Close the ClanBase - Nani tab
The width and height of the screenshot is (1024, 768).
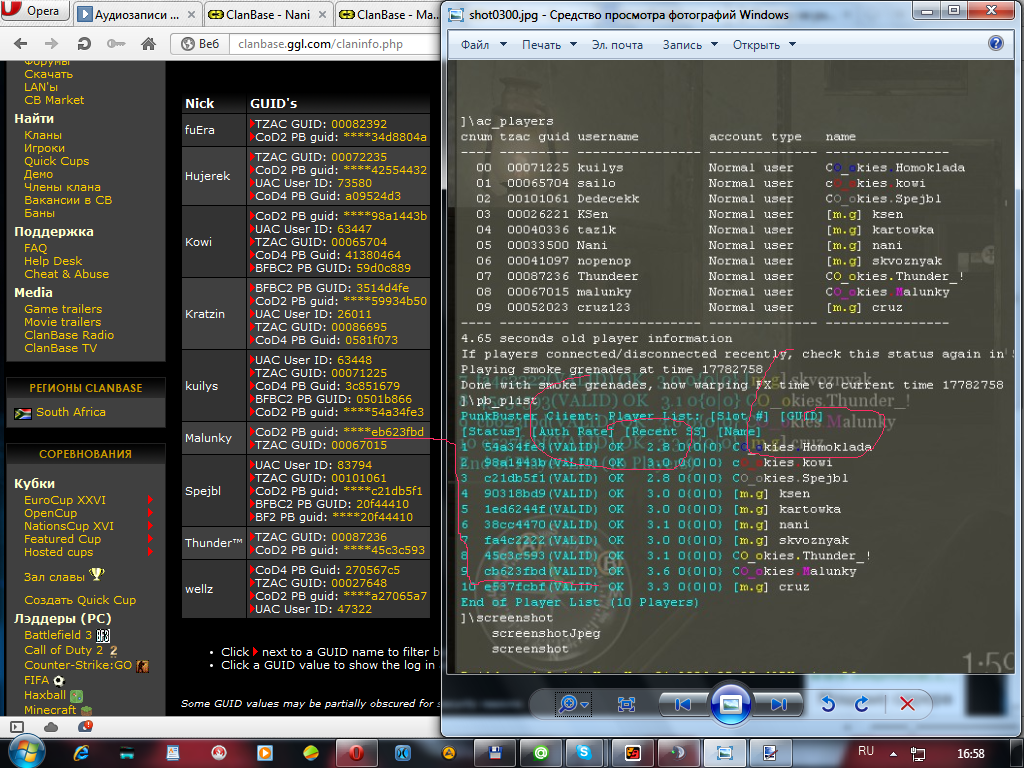(x=323, y=14)
